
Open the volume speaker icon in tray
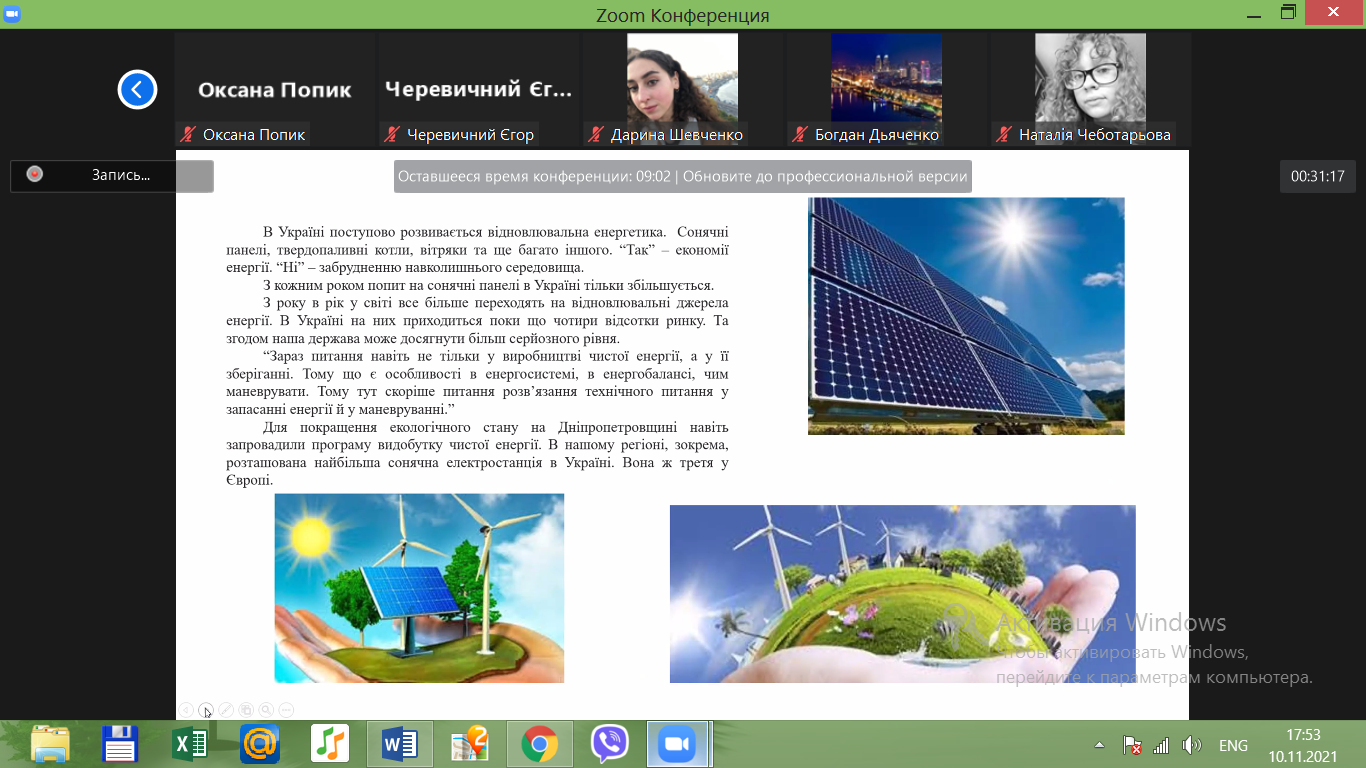1190,745
